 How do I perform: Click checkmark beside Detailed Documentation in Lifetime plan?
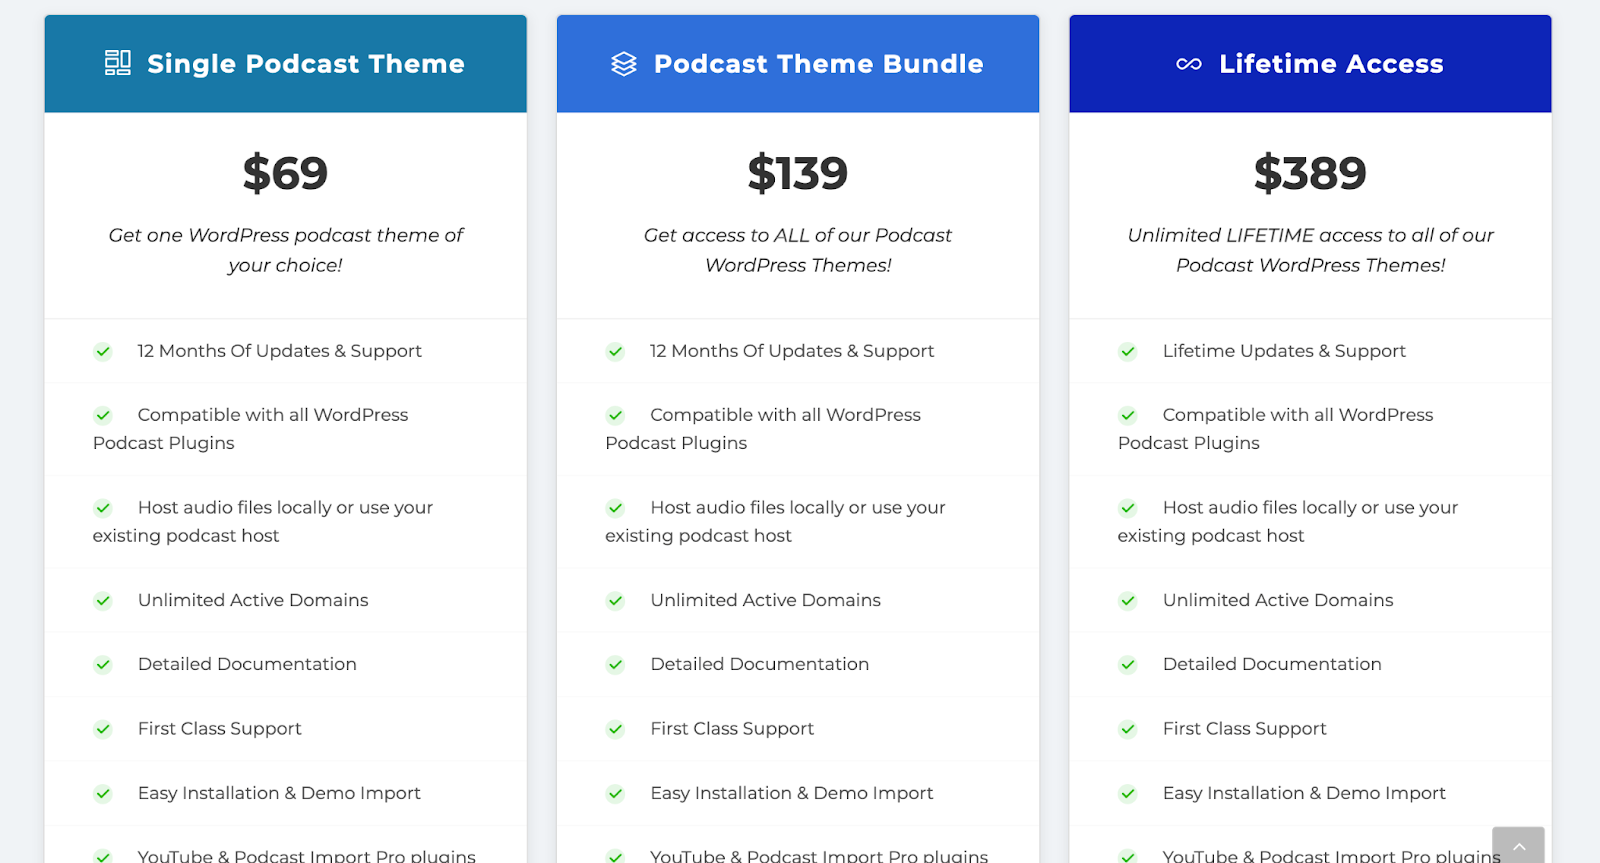tap(1128, 665)
